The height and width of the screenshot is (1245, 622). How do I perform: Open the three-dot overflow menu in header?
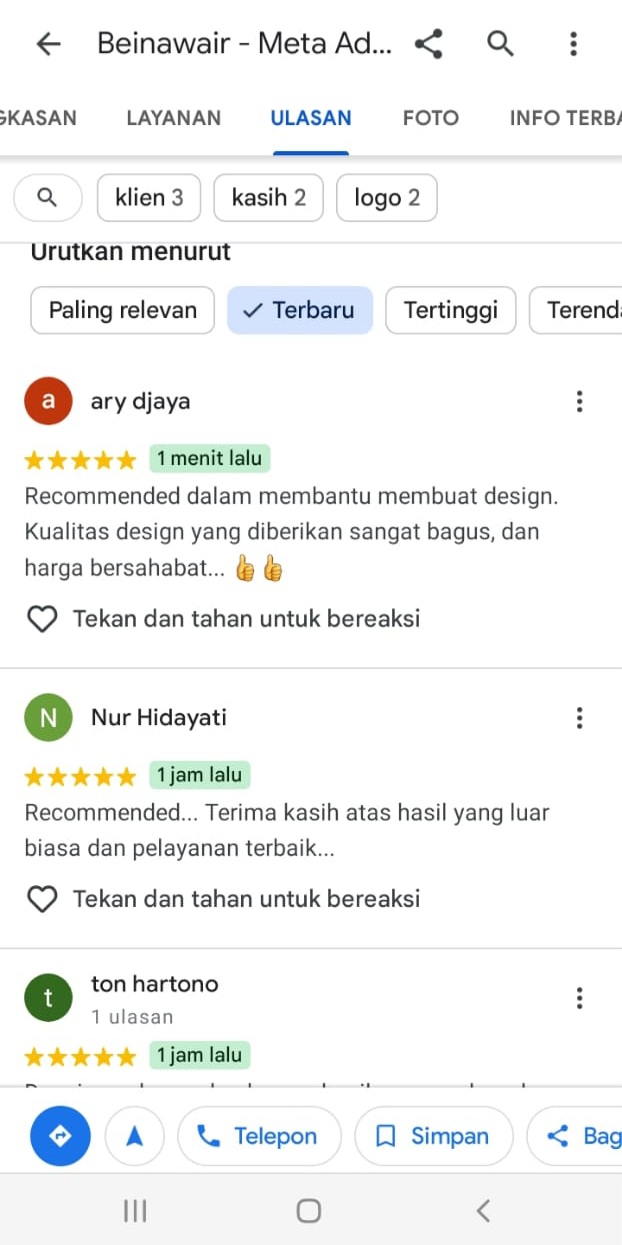click(573, 44)
